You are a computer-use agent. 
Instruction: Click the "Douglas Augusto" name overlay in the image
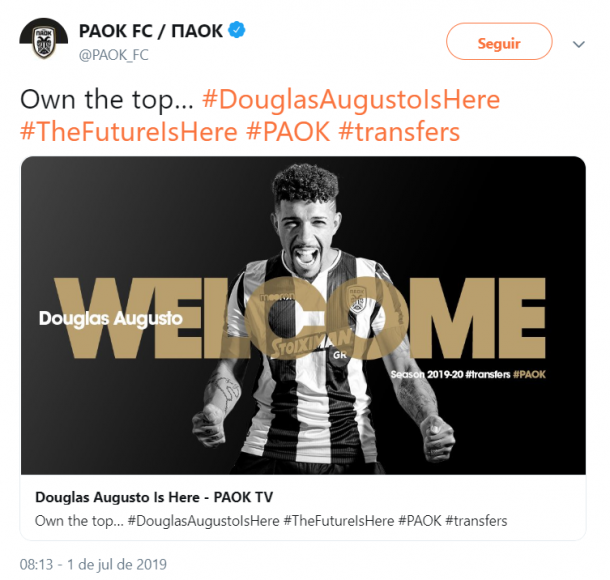point(110,319)
